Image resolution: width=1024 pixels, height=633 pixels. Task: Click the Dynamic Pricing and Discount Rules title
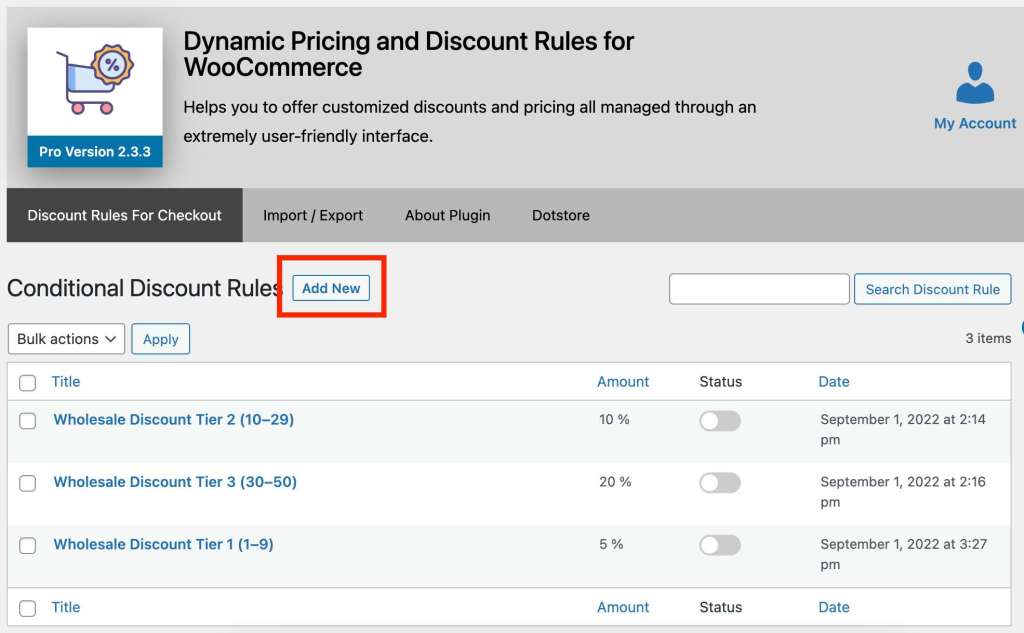[x=408, y=54]
